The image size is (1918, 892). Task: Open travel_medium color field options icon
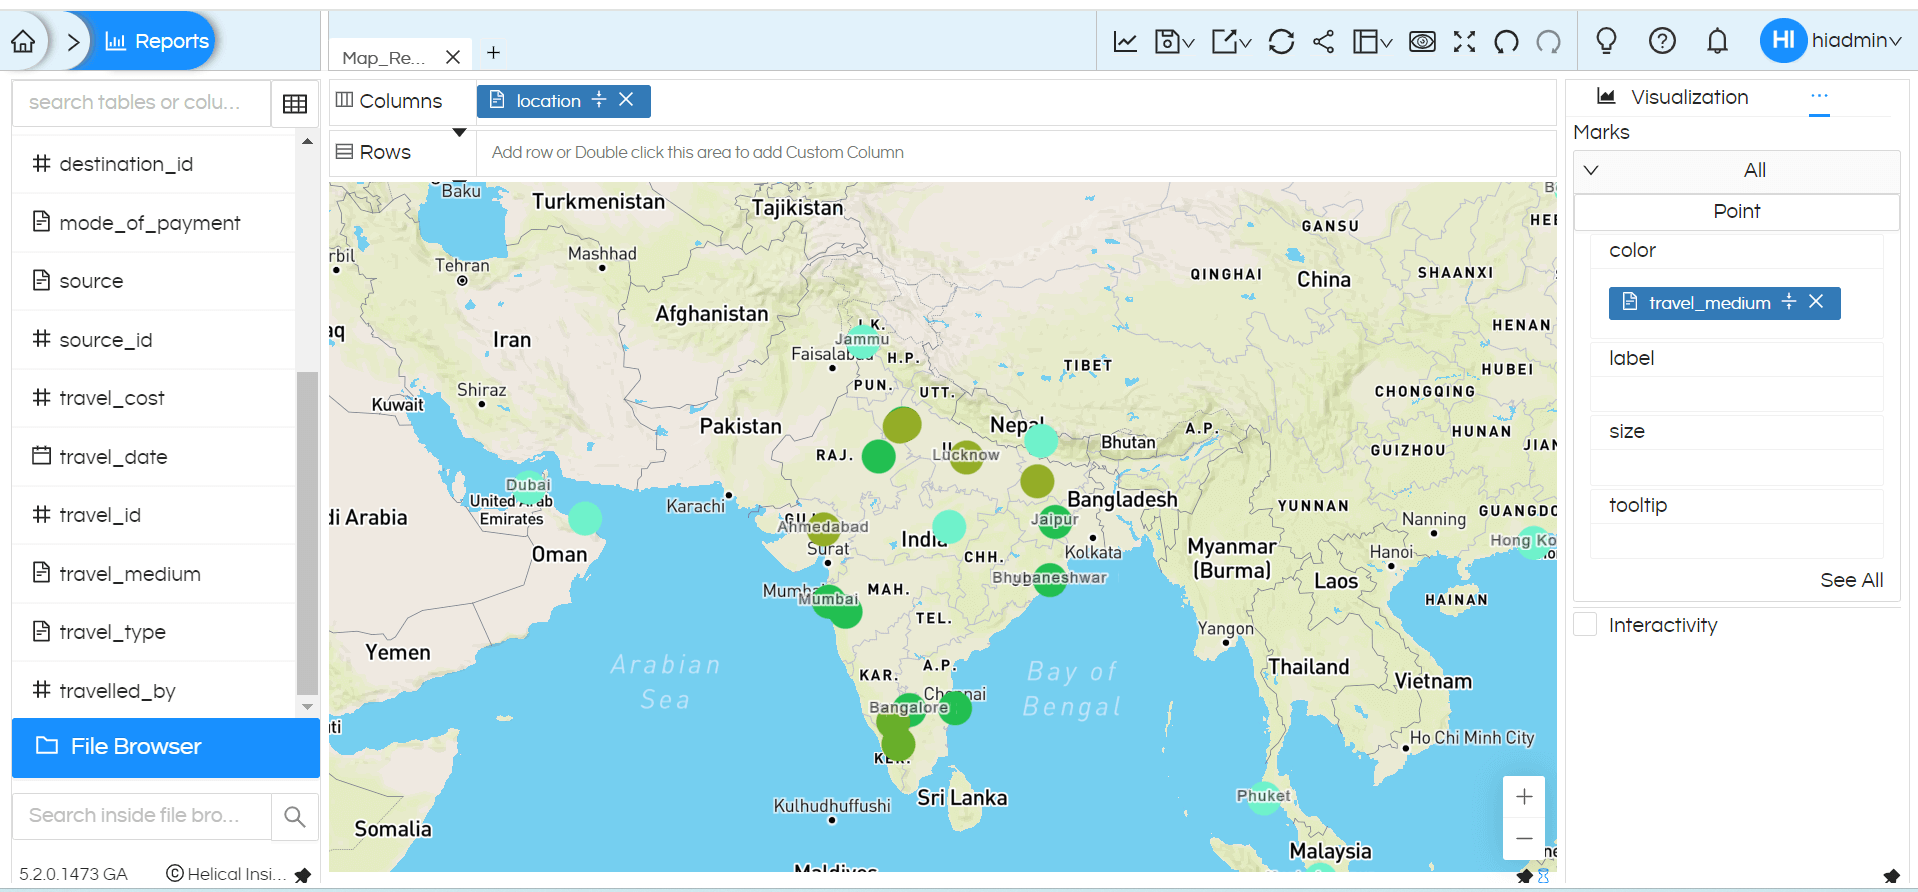(x=1789, y=302)
